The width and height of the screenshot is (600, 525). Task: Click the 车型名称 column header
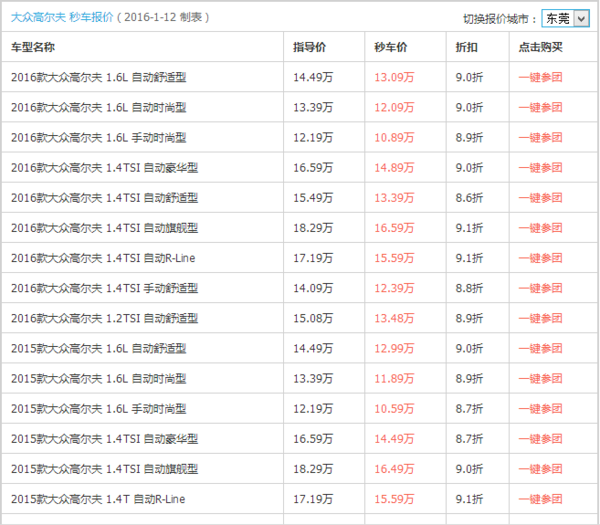(33, 47)
